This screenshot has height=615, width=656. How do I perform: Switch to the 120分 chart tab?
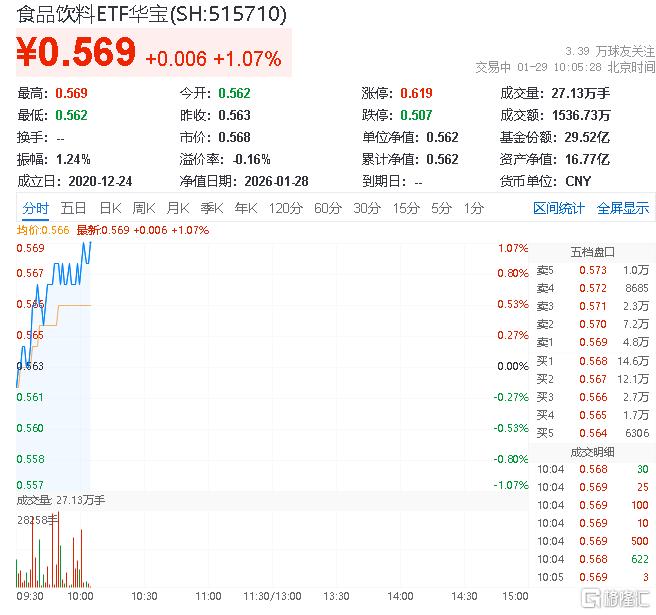pyautogui.click(x=285, y=208)
